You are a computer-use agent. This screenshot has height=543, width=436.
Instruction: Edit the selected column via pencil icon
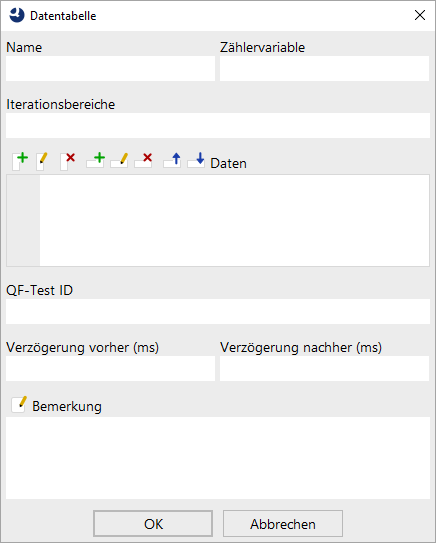(42, 161)
